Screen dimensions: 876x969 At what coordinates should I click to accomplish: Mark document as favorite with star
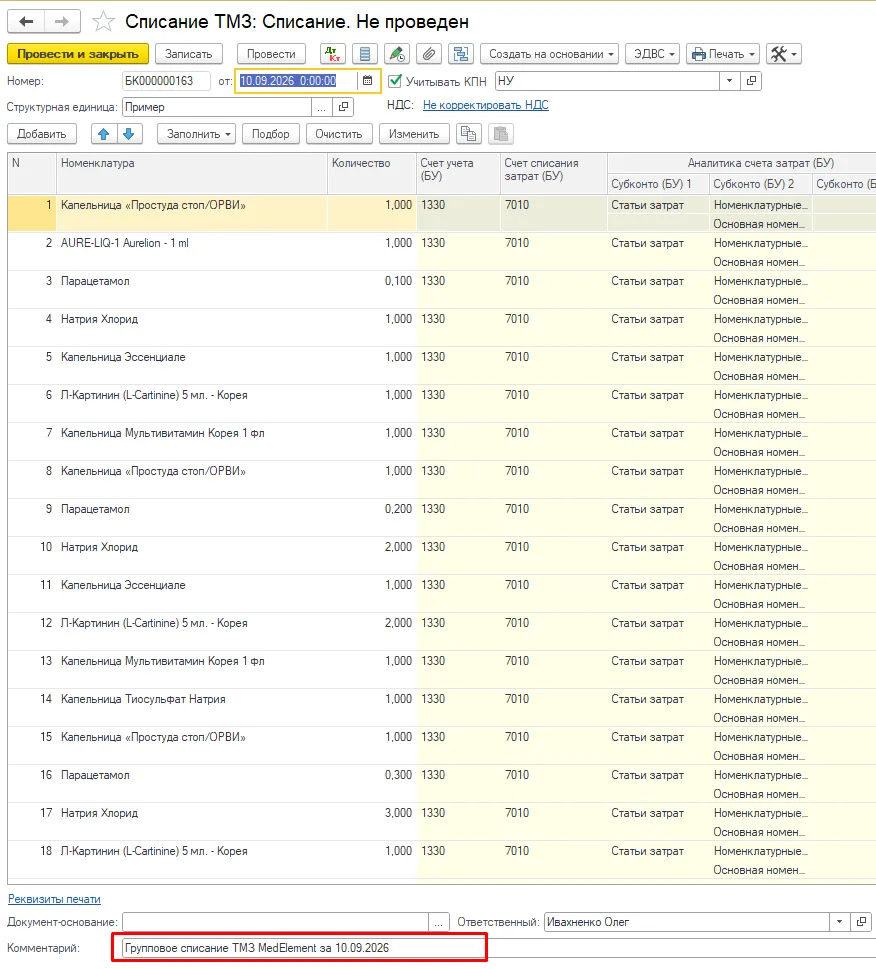103,22
